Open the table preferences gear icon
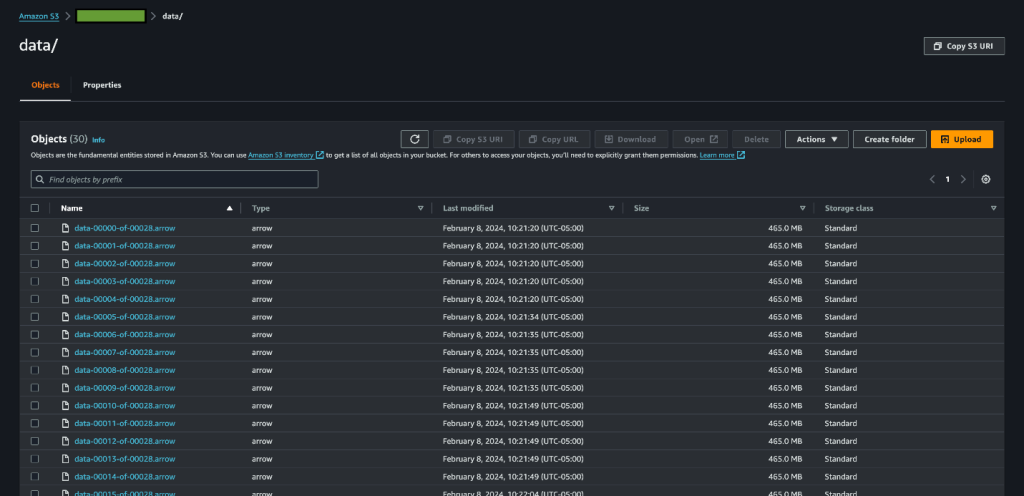1024x496 pixels. (x=986, y=179)
